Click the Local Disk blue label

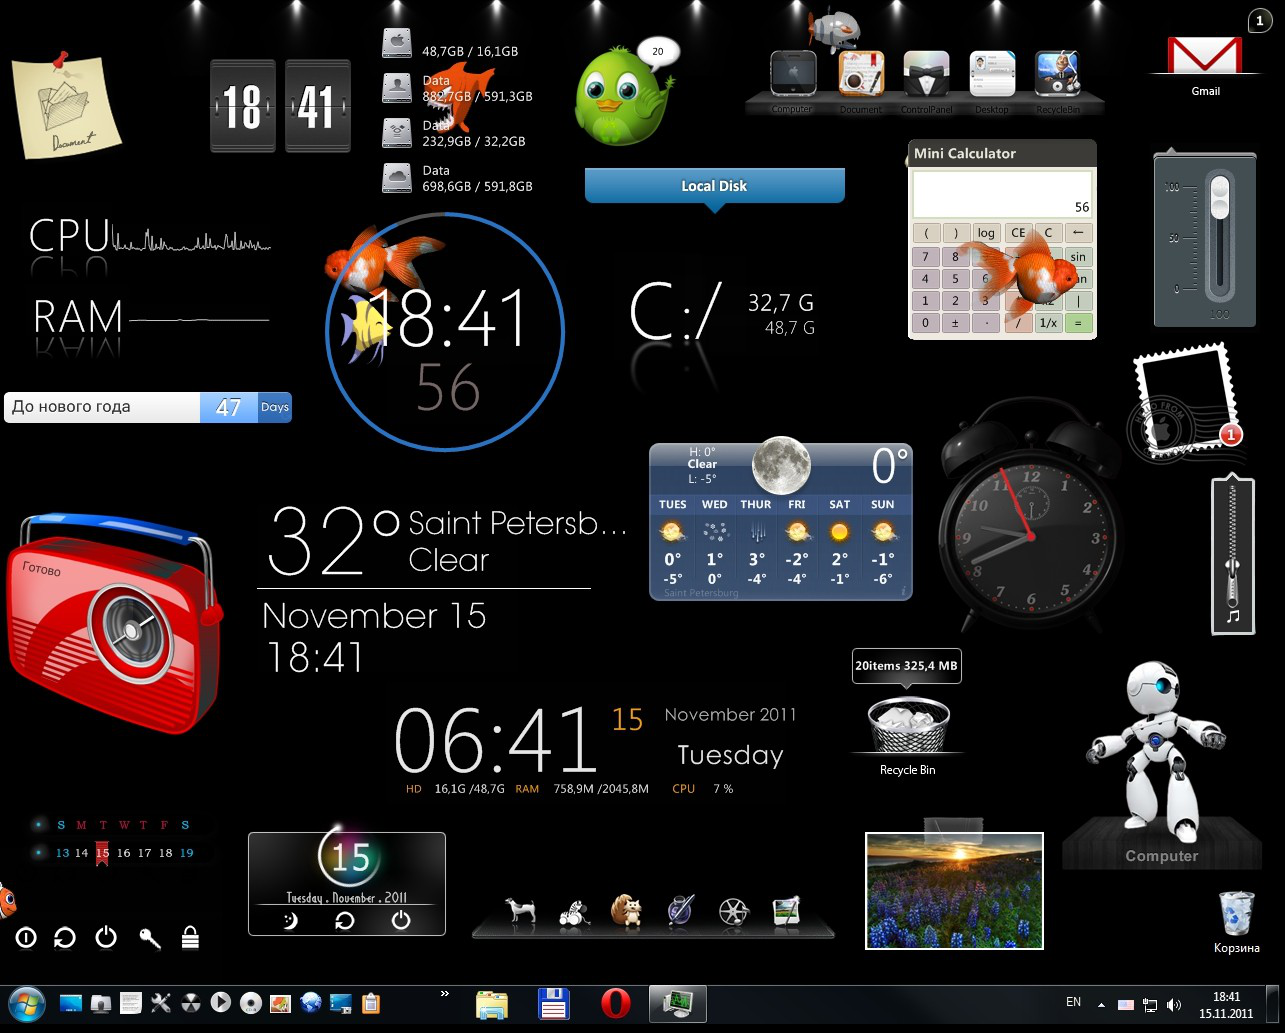pos(714,186)
